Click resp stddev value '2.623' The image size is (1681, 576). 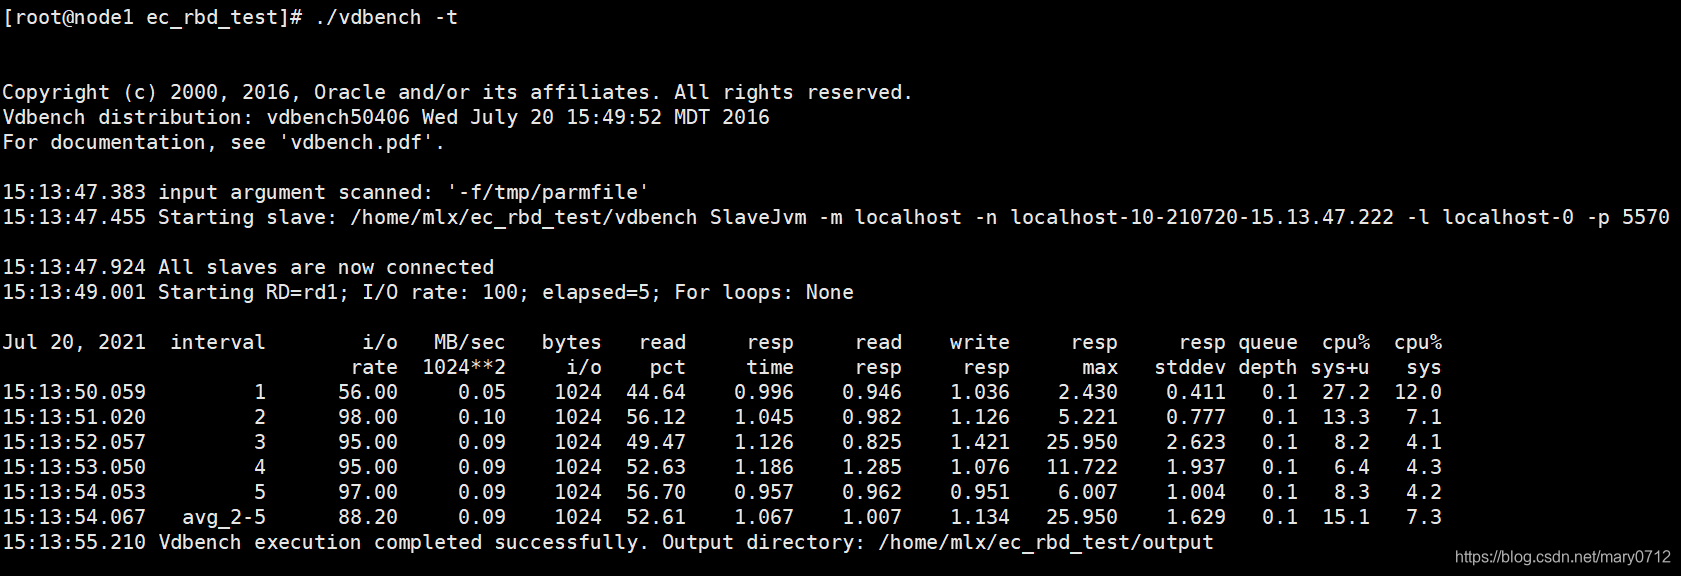[x=1196, y=442]
